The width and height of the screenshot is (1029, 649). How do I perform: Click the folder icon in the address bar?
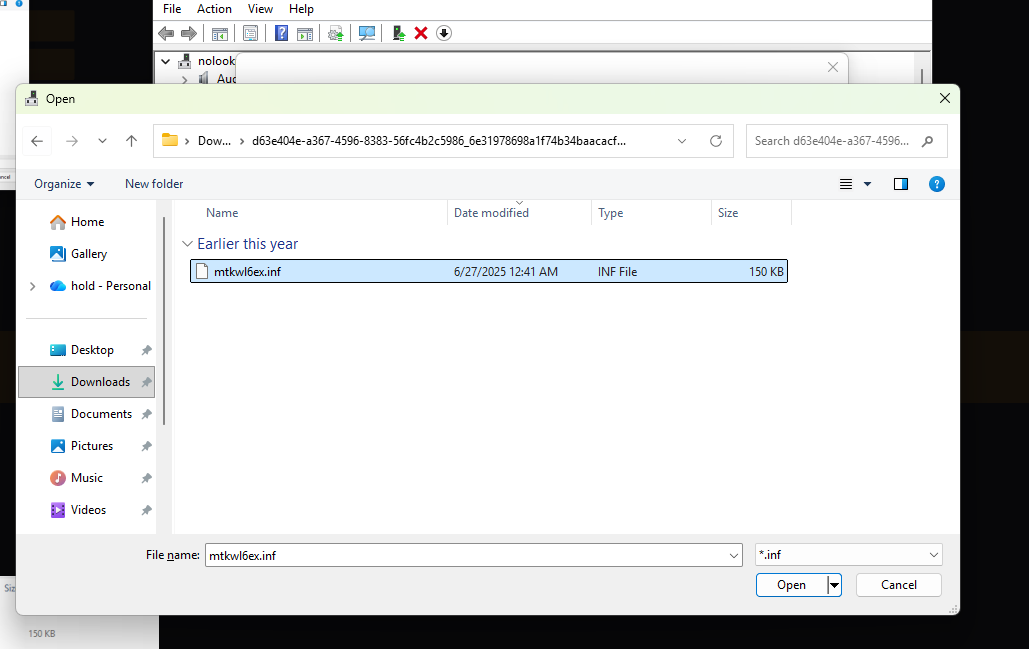(x=170, y=140)
